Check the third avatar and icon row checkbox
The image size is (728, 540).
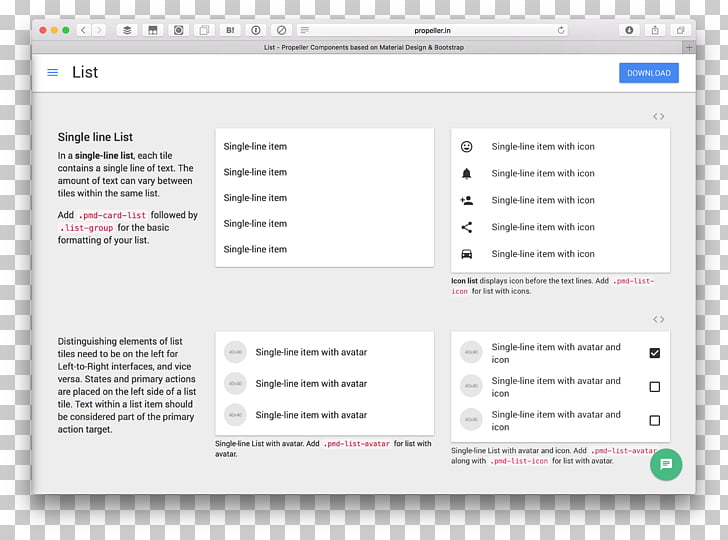655,421
